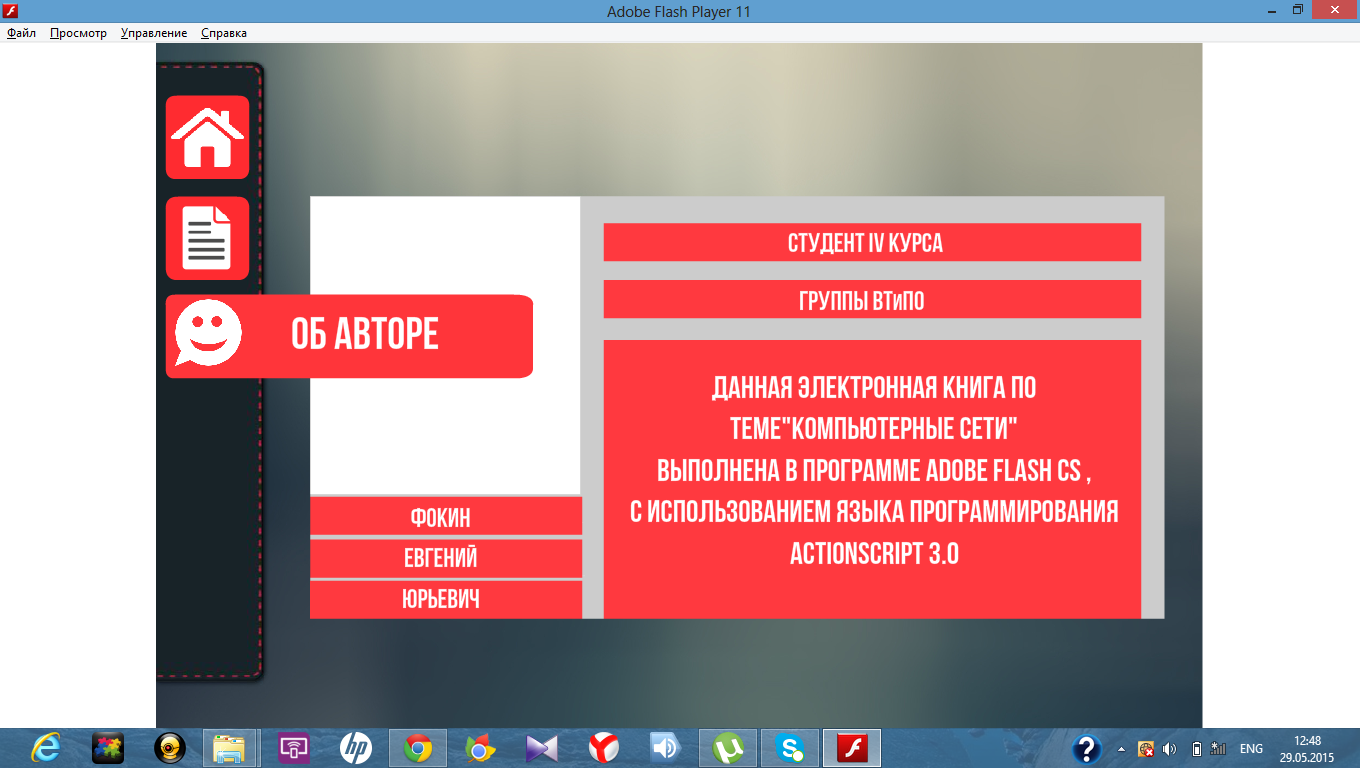Click the ЕВГЕНИЙ name label

(x=445, y=558)
